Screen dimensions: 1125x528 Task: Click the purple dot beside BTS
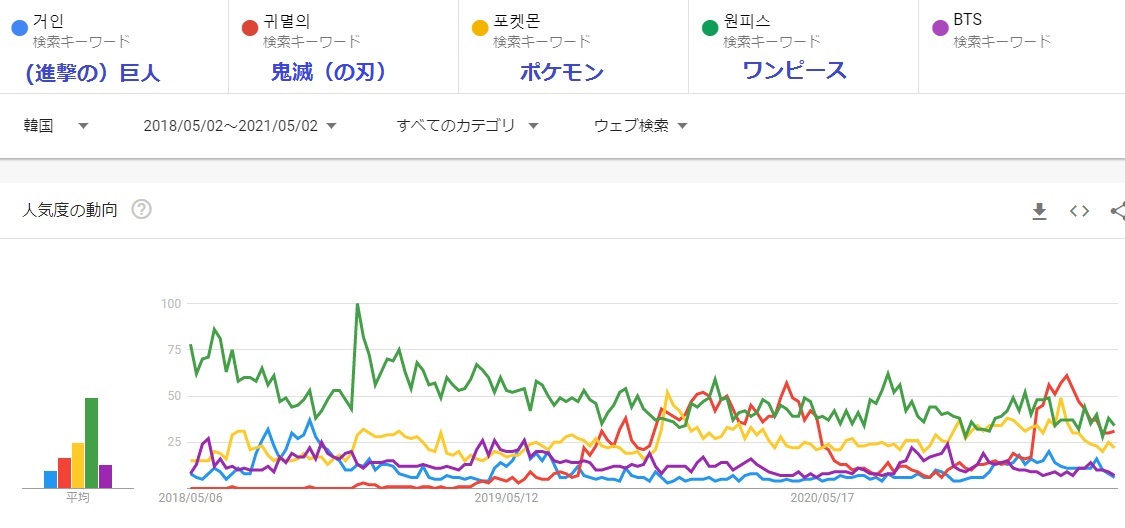pyautogui.click(x=939, y=28)
